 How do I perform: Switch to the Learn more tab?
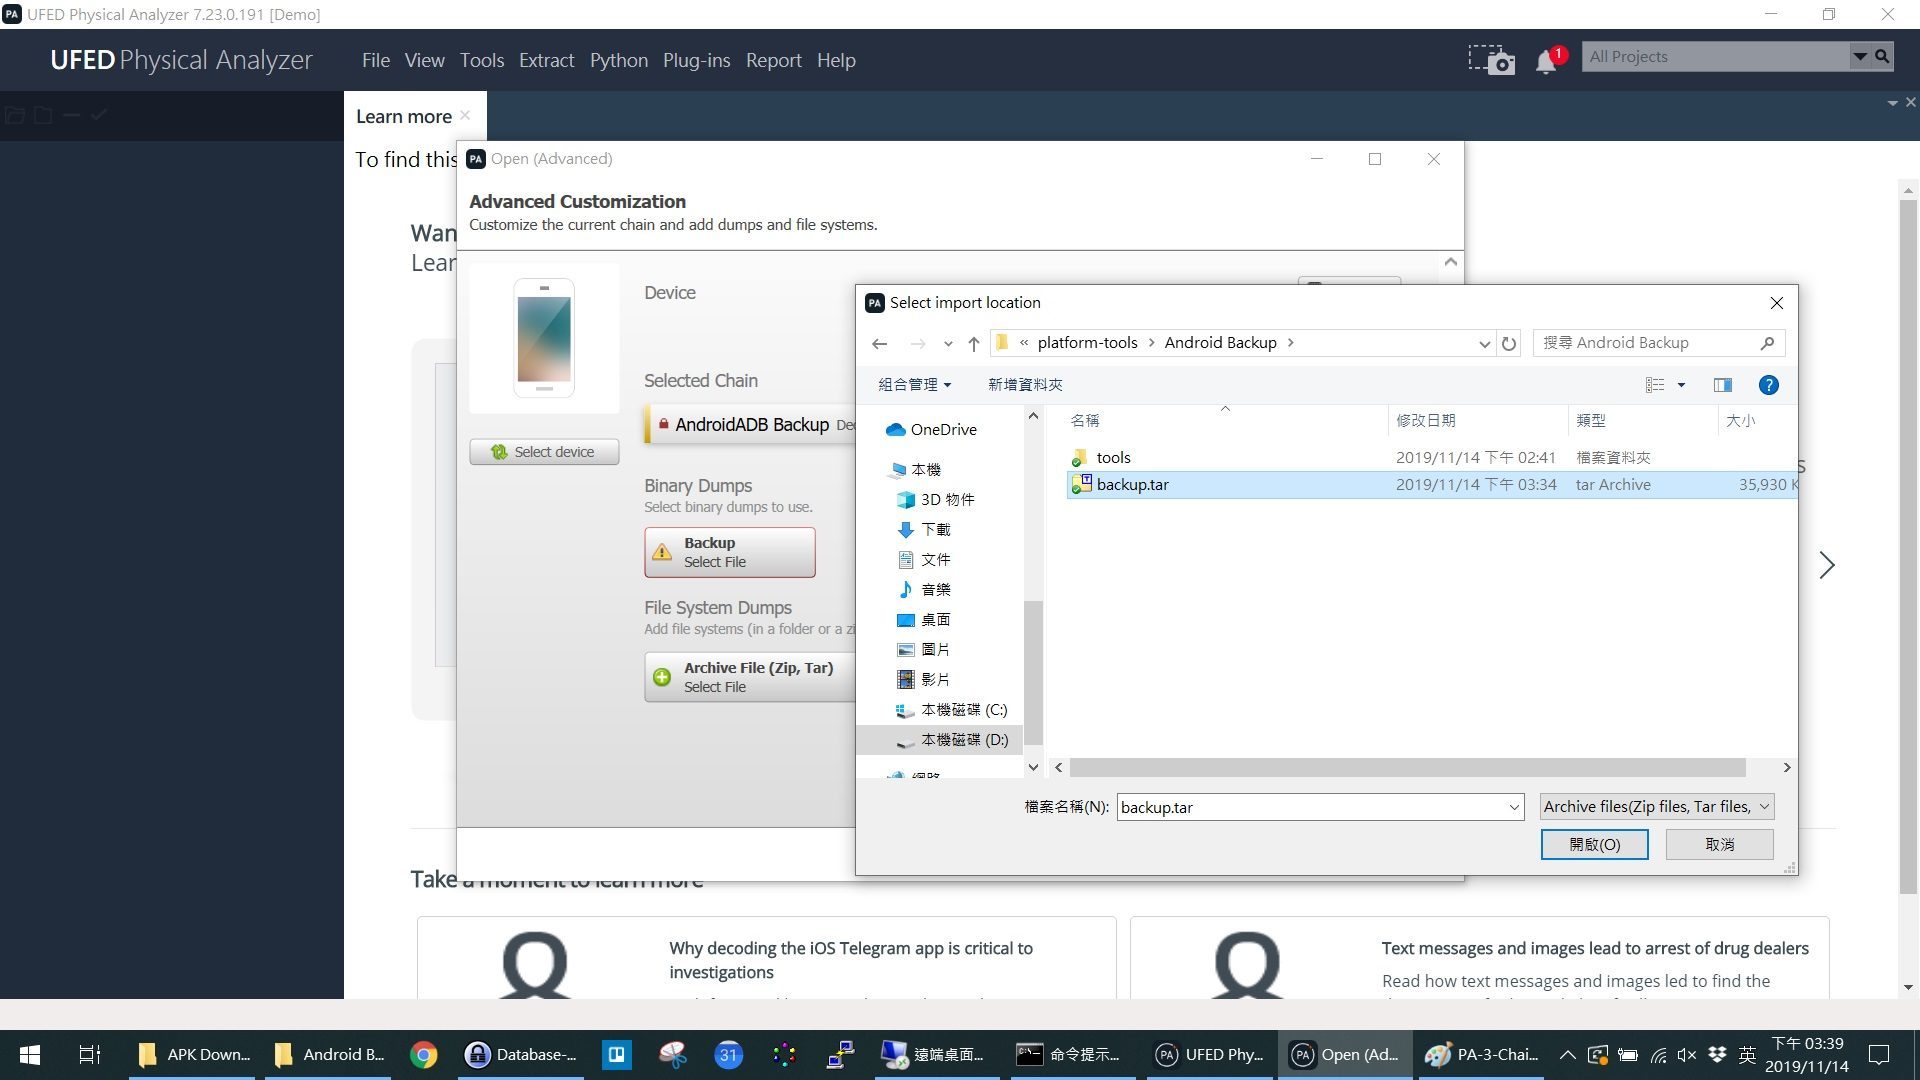point(404,116)
